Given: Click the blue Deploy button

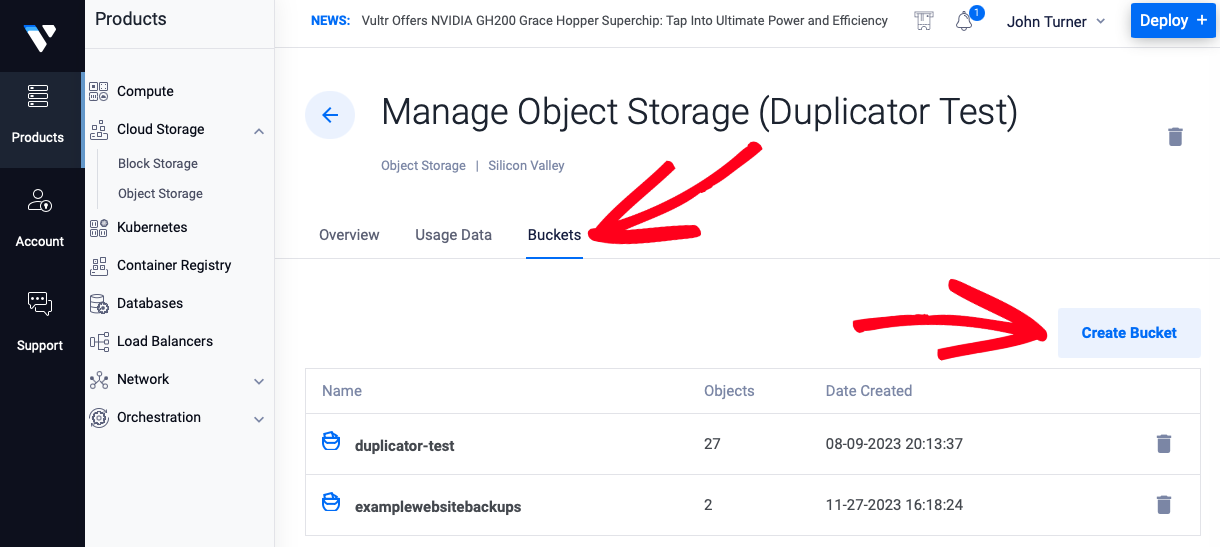Looking at the screenshot, I should pyautogui.click(x=1173, y=20).
